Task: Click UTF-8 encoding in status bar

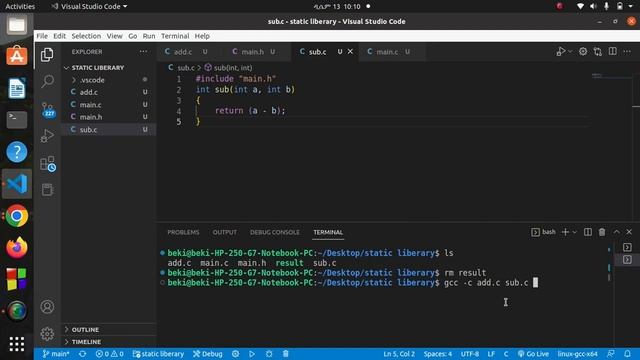Action: pyautogui.click(x=470, y=354)
